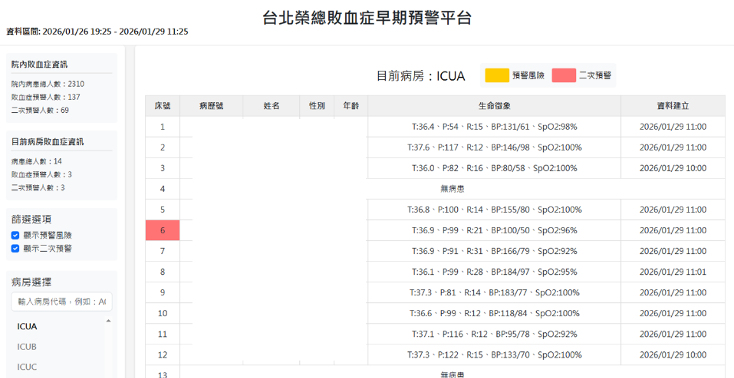
Task: Click the ward list scroll-up arrow
Action: (109, 321)
